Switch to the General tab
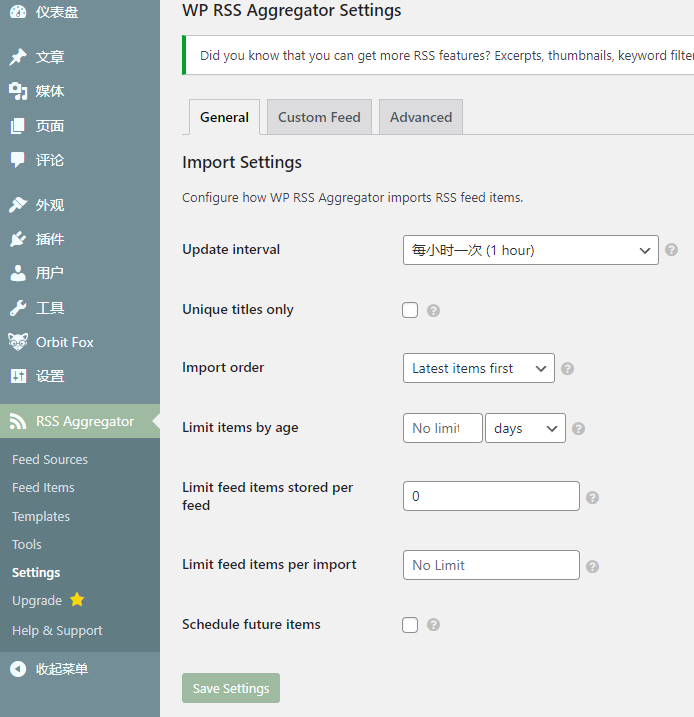The height and width of the screenshot is (717, 694). pyautogui.click(x=224, y=117)
